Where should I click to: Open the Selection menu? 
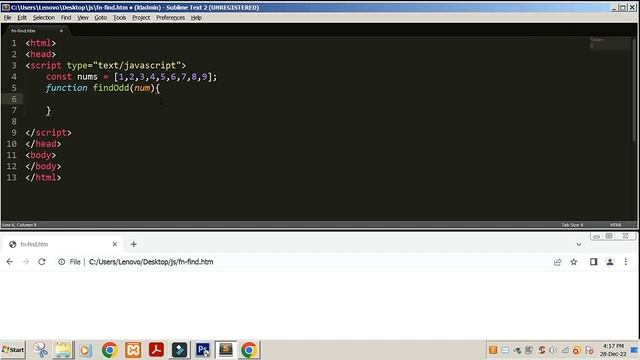coord(44,18)
